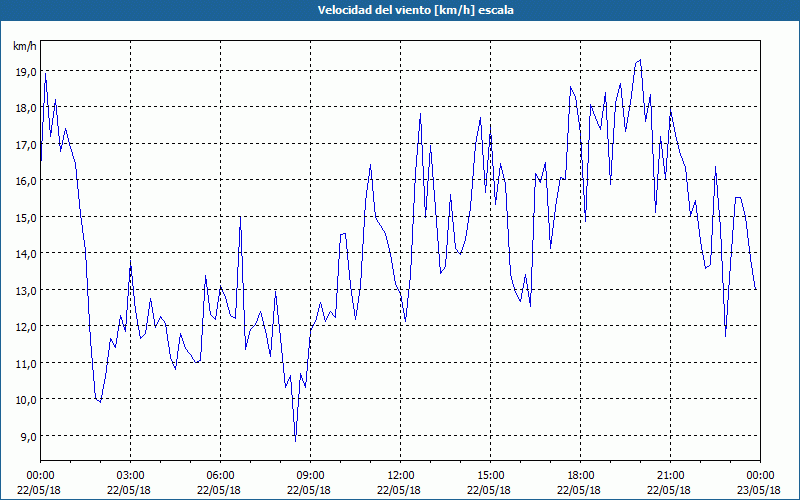Click the km/h unit label
This screenshot has width=800, height=500.
[x=25, y=47]
